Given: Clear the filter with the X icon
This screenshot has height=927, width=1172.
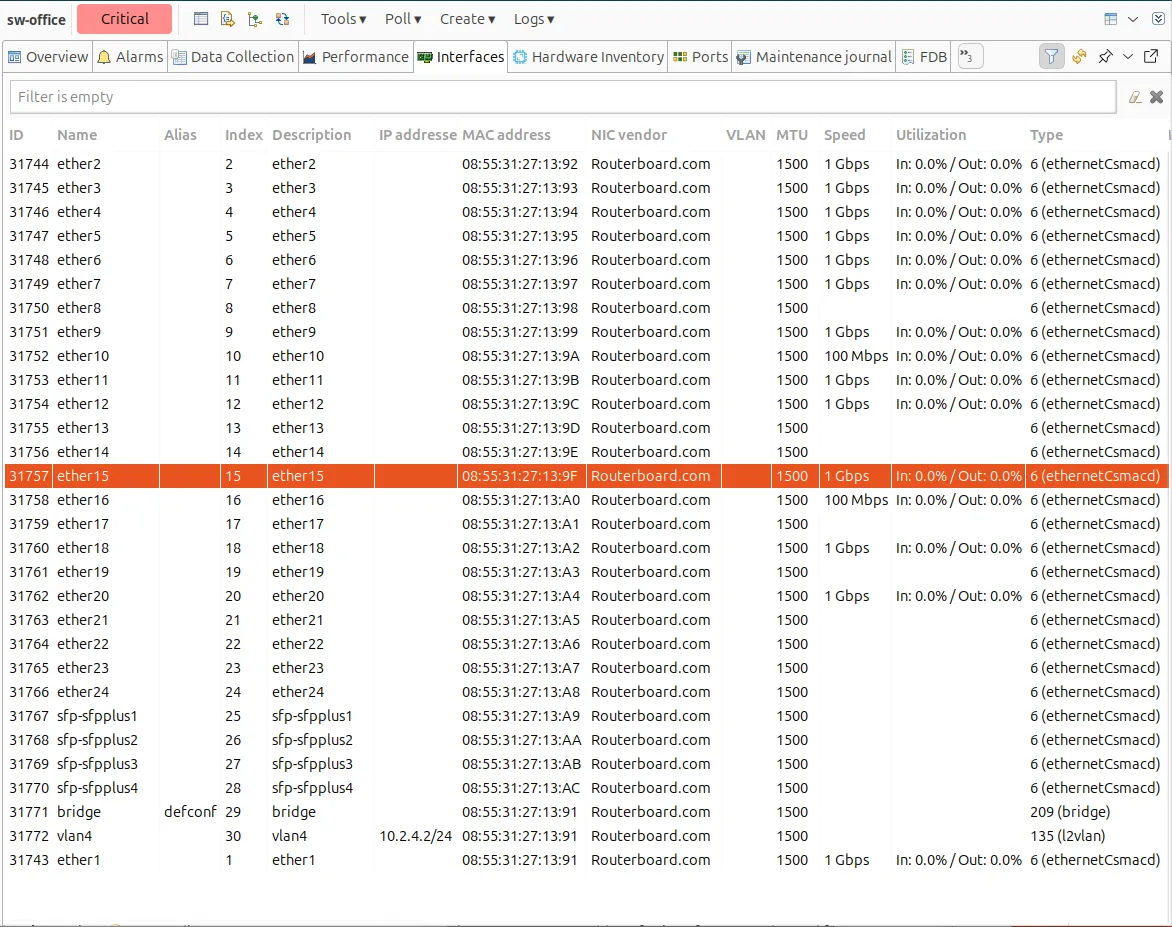Looking at the screenshot, I should coord(1157,97).
